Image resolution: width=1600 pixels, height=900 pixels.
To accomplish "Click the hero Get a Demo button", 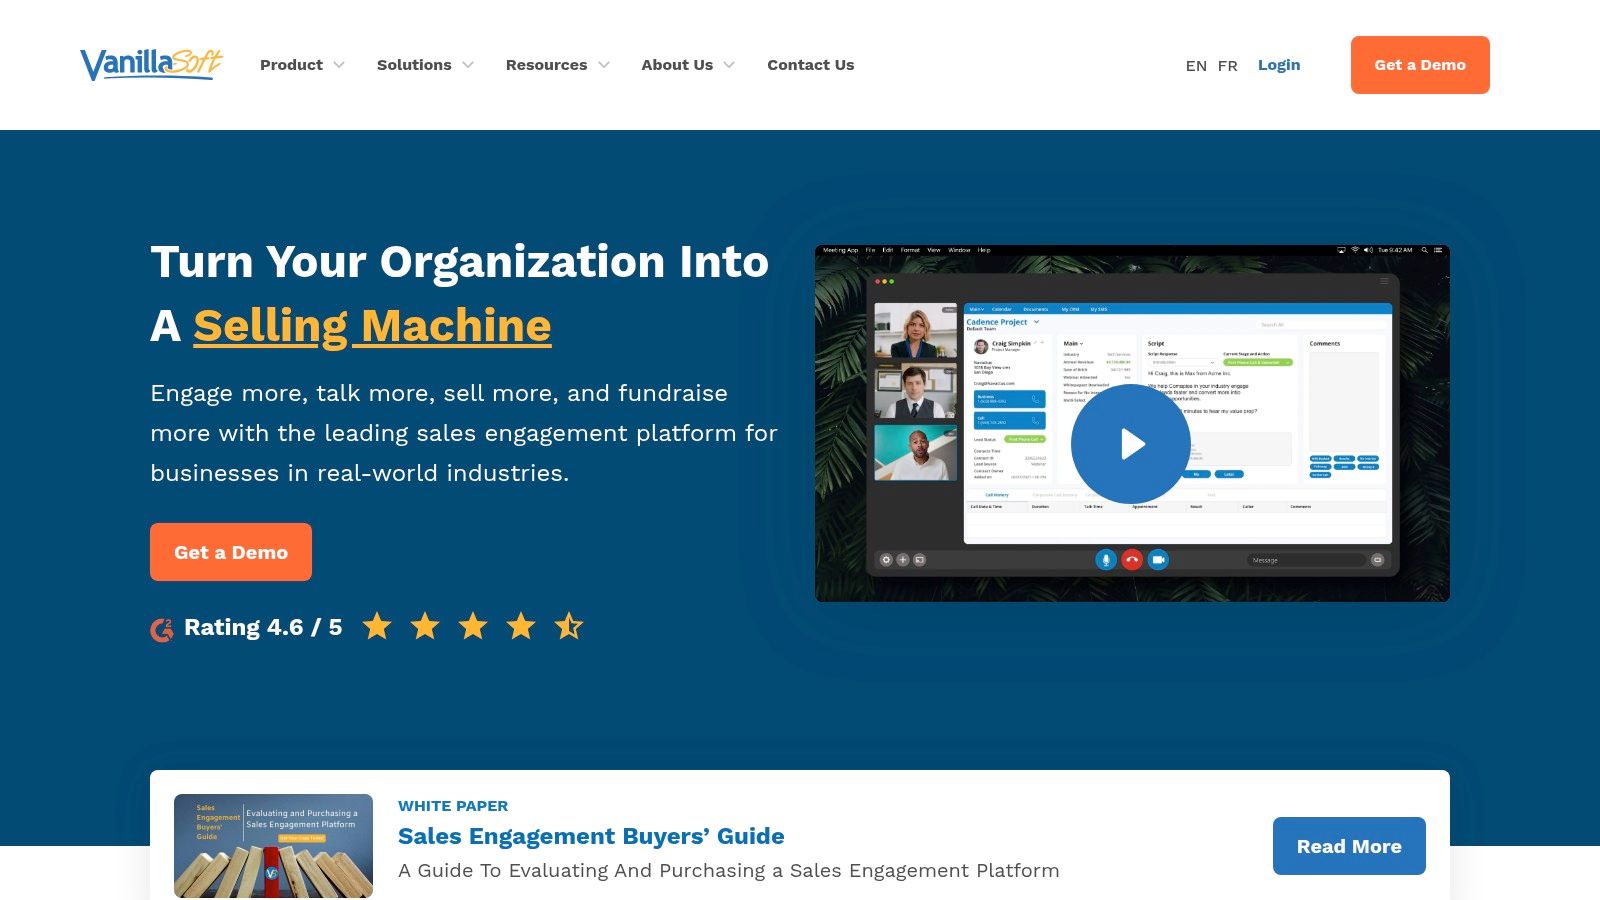I will (231, 552).
